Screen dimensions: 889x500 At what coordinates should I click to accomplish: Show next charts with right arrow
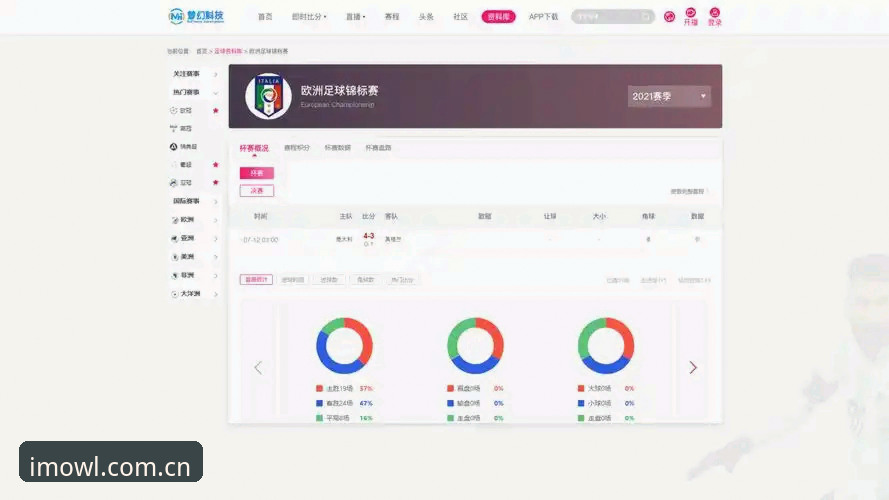693,367
